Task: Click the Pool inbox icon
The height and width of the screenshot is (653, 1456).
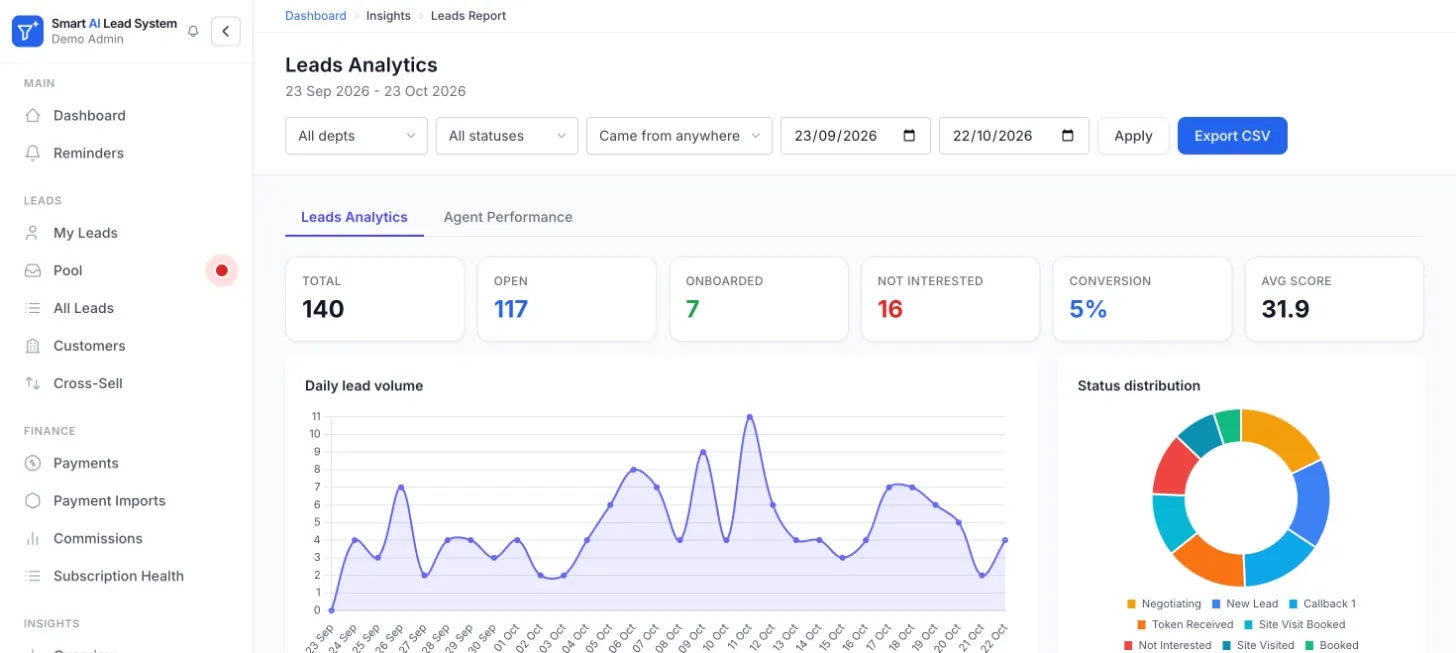Action: pyautogui.click(x=33, y=270)
